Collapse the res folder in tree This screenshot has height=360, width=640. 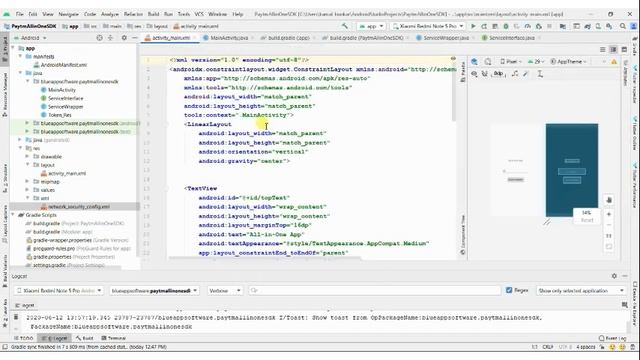(20, 148)
